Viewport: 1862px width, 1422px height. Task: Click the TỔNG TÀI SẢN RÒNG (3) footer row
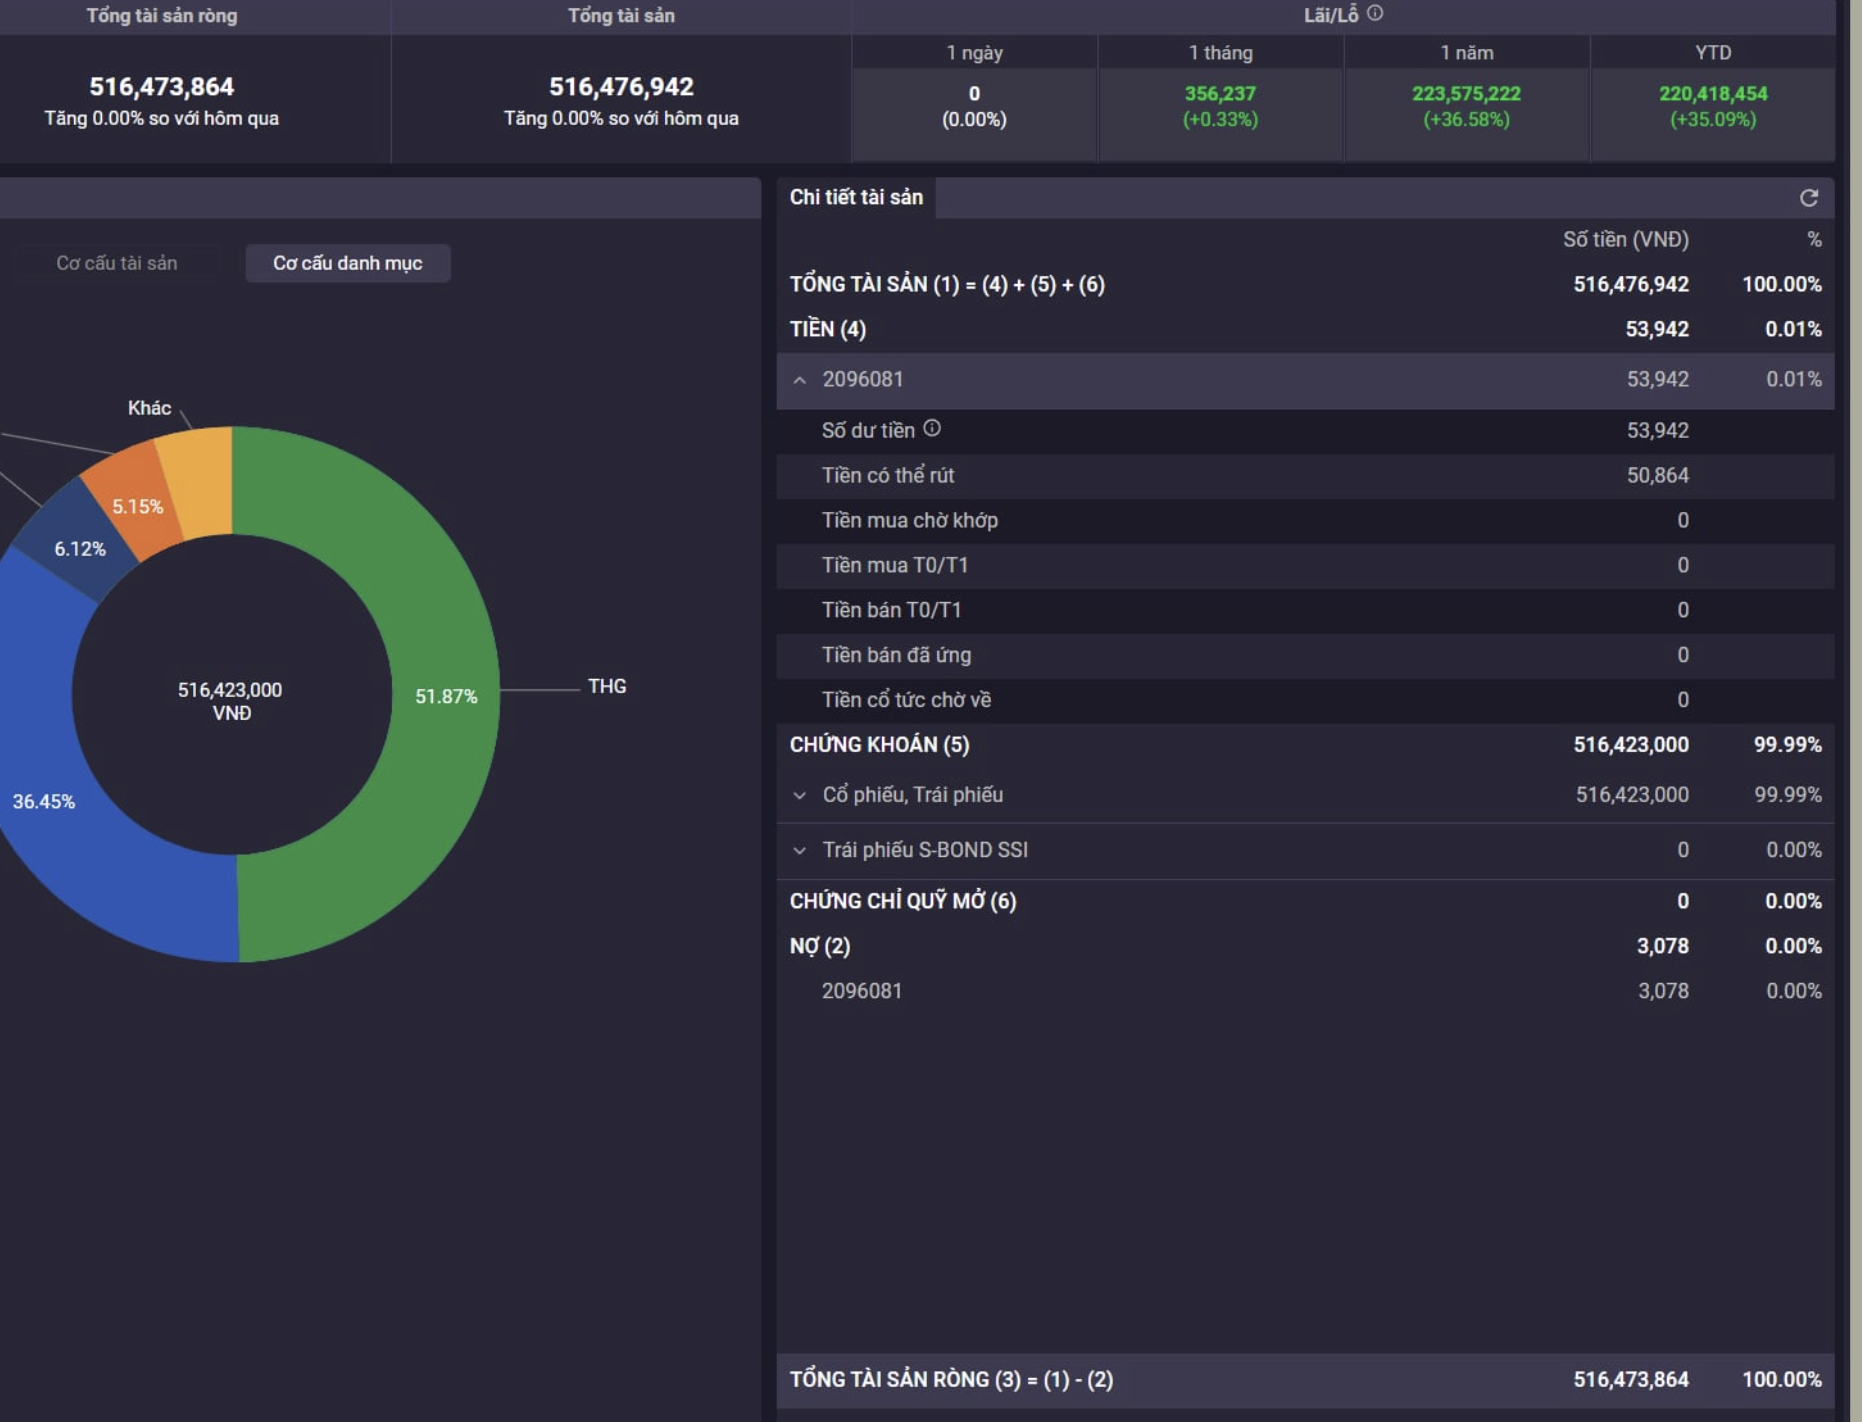[1305, 1380]
